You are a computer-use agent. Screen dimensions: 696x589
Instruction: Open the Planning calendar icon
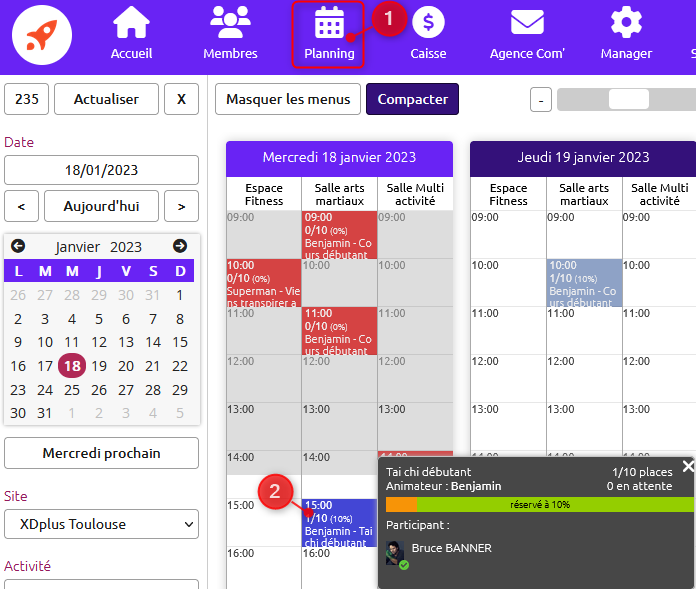[329, 22]
